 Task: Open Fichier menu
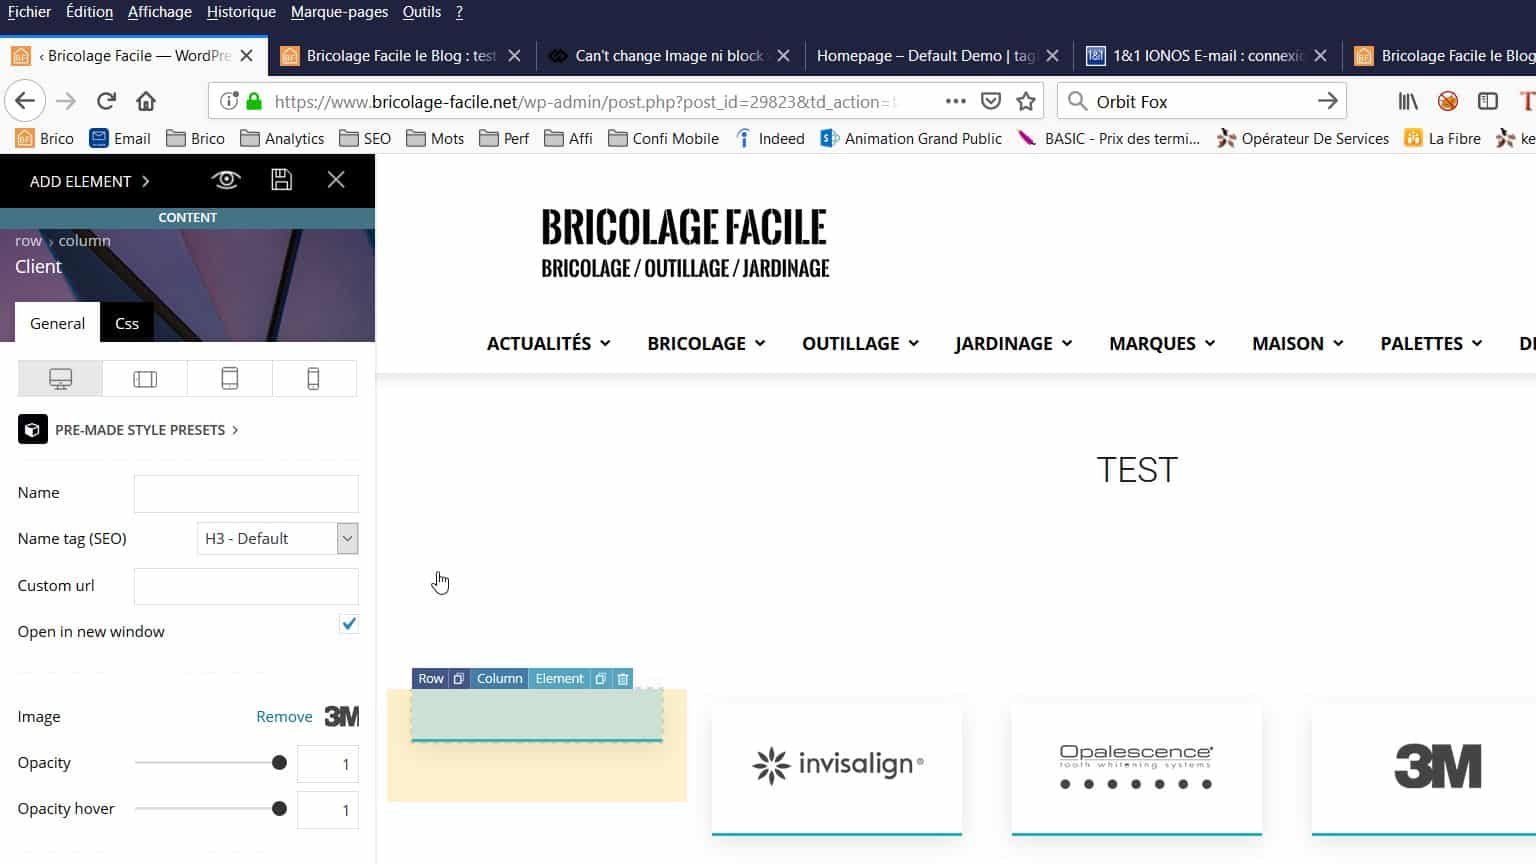click(29, 12)
